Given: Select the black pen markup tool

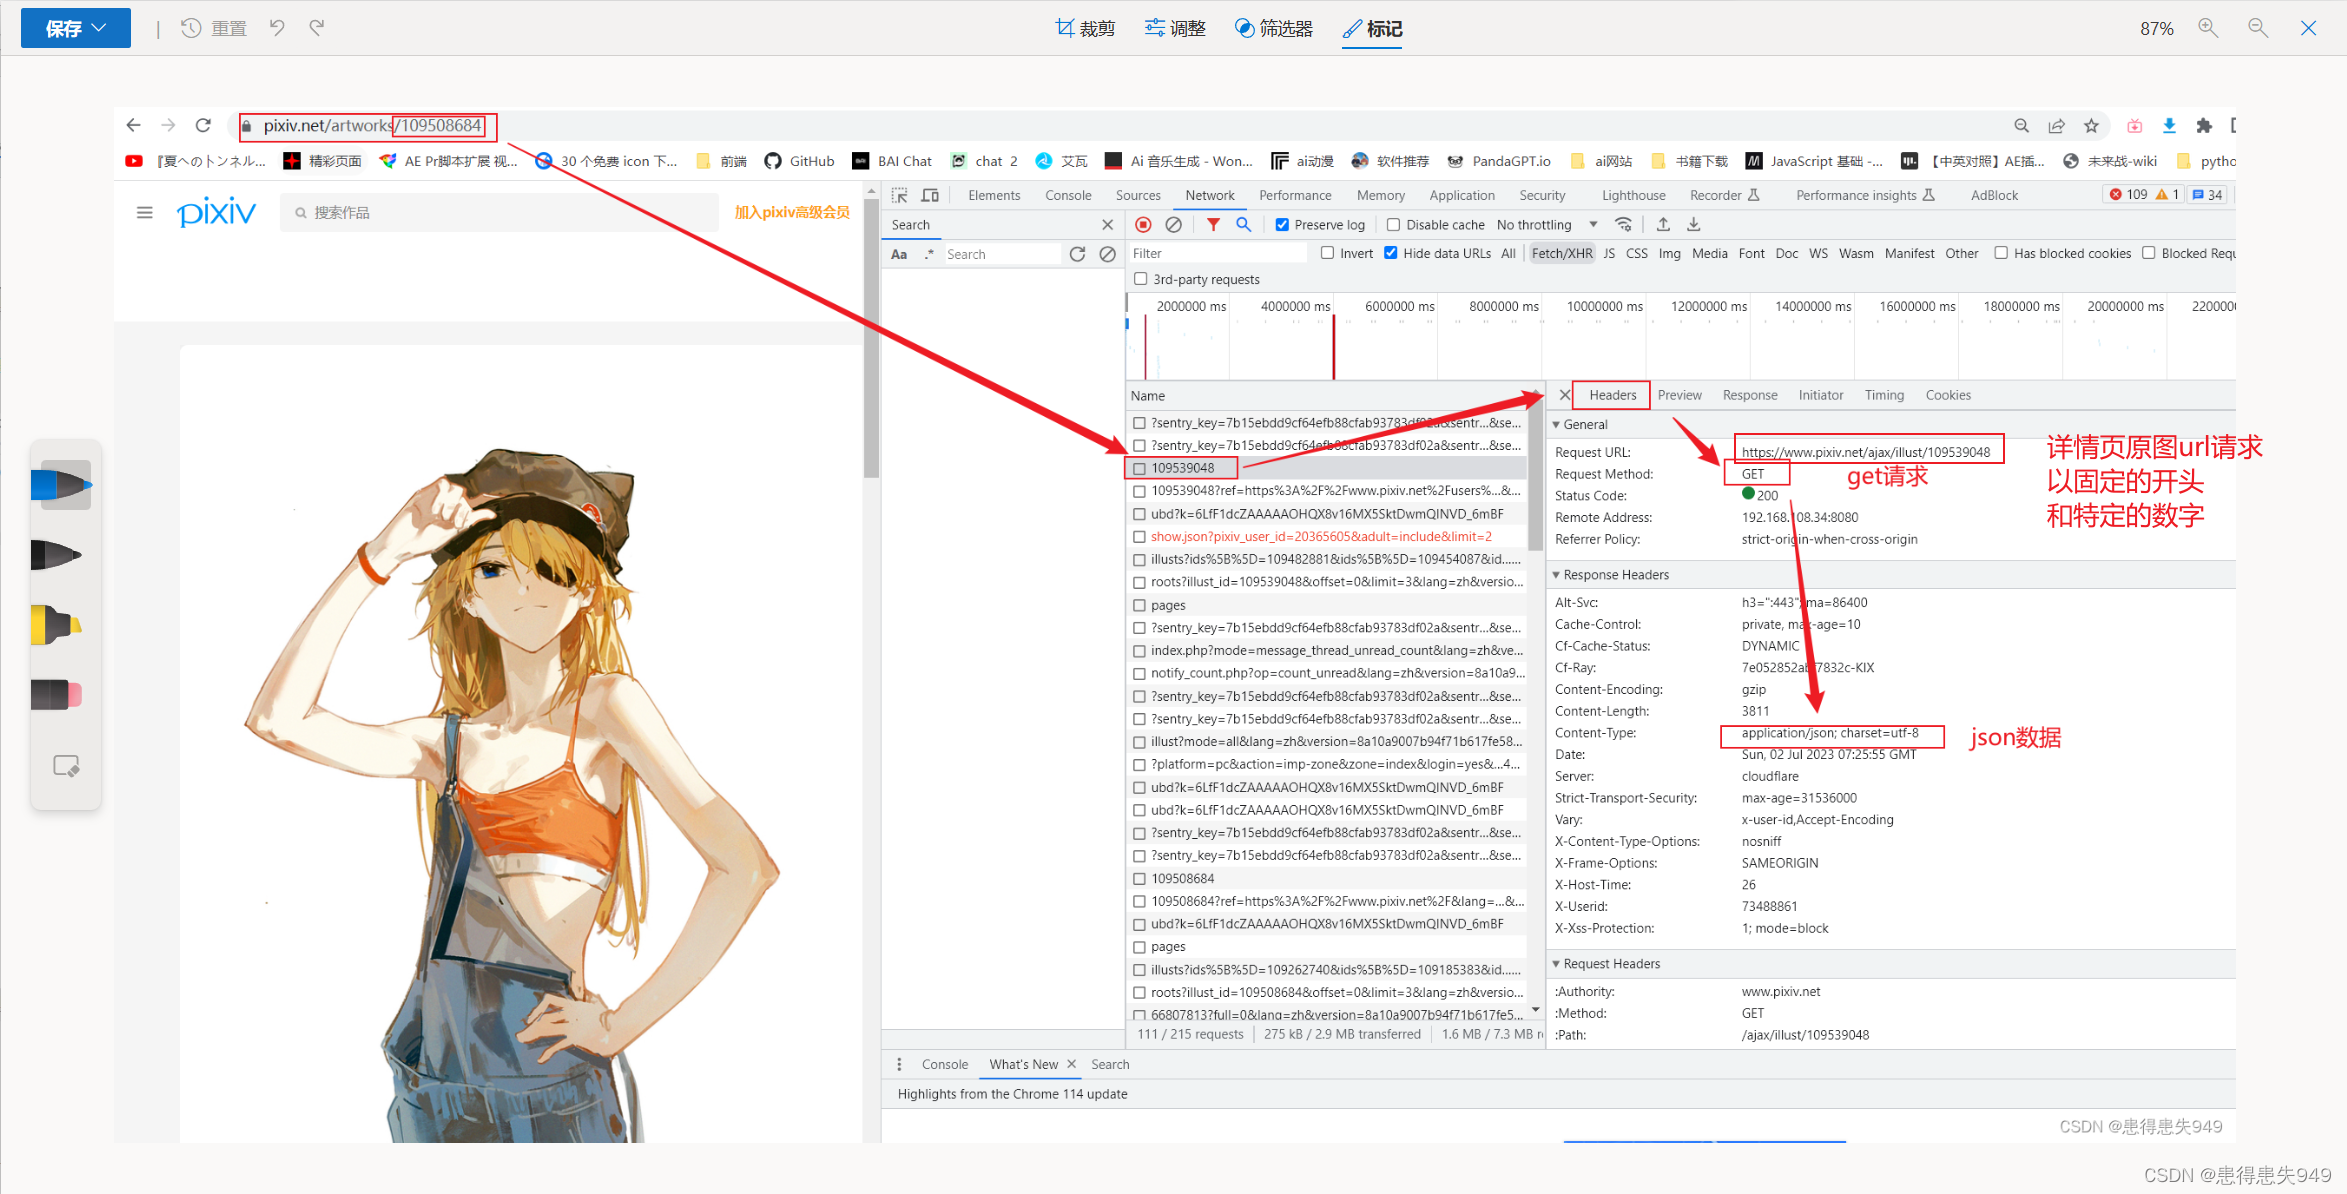Looking at the screenshot, I should point(57,554).
